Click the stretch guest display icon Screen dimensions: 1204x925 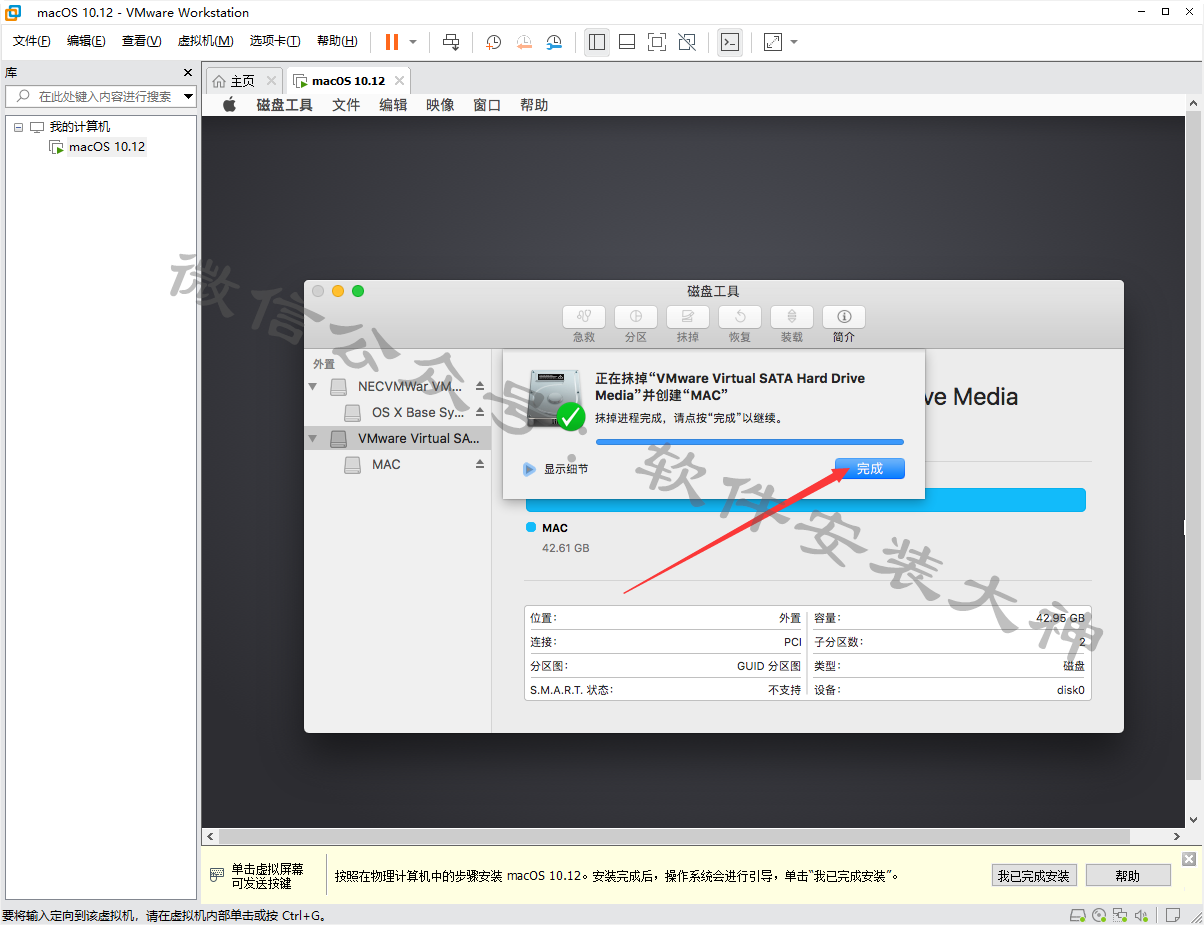tap(773, 42)
